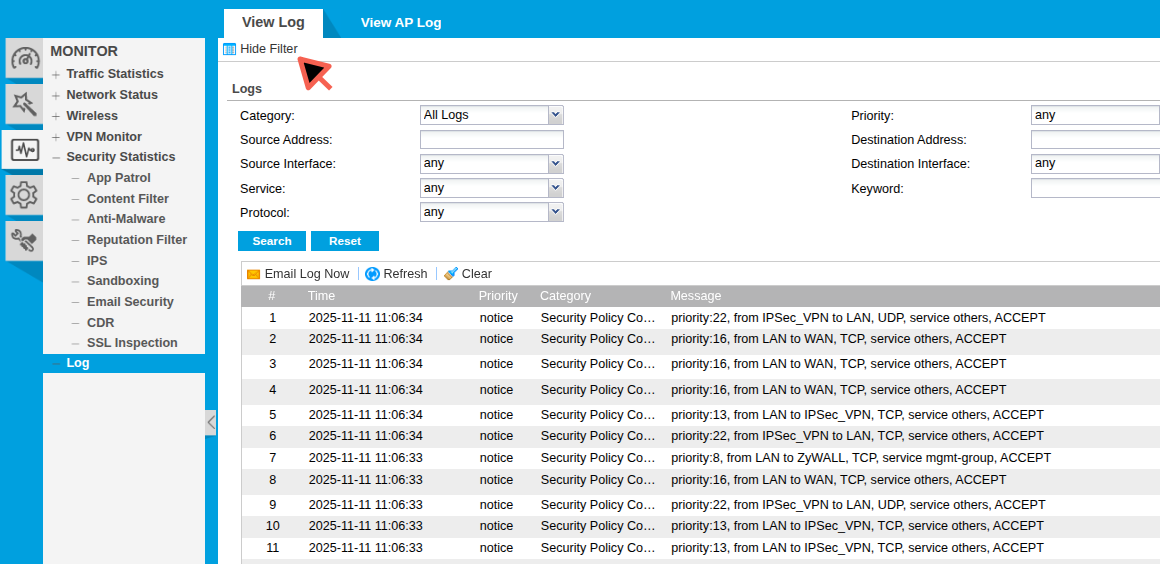Click the Email Log Now envelope icon
The image size is (1160, 564).
point(253,274)
